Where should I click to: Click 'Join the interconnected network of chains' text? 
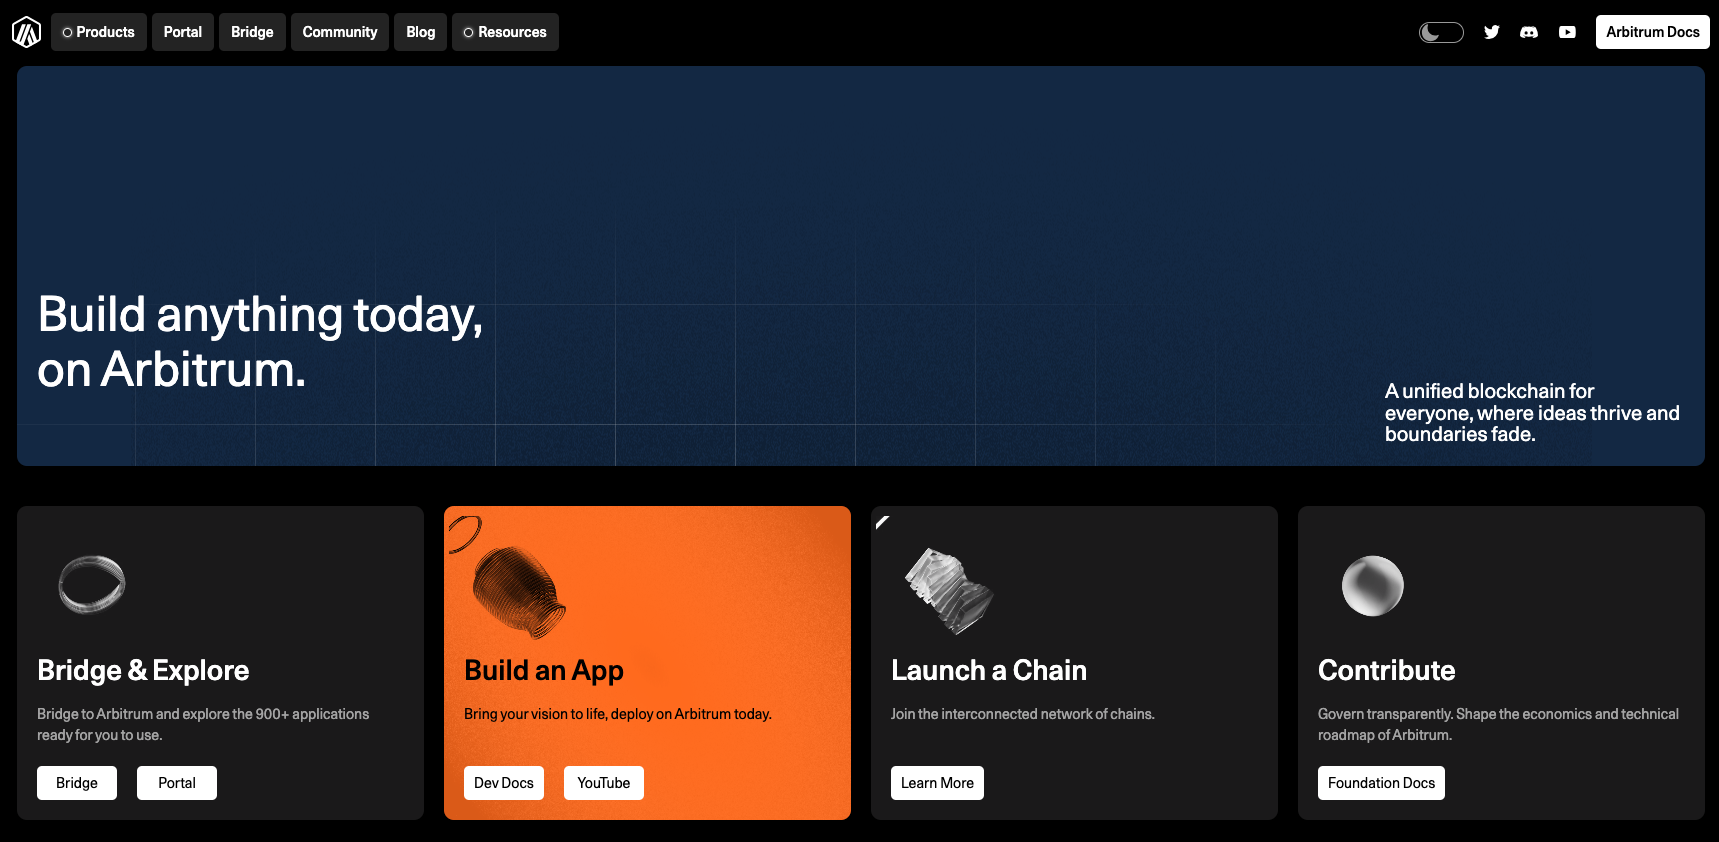(x=1023, y=714)
